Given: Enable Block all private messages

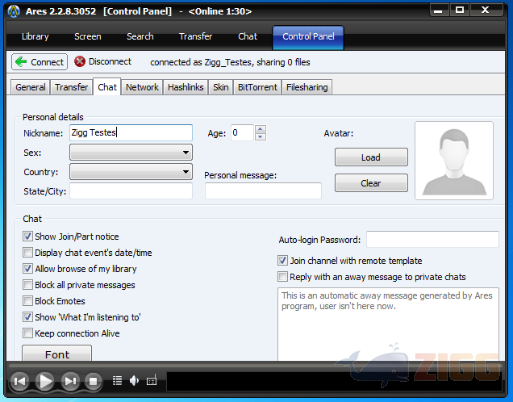Looking at the screenshot, I should (28, 285).
